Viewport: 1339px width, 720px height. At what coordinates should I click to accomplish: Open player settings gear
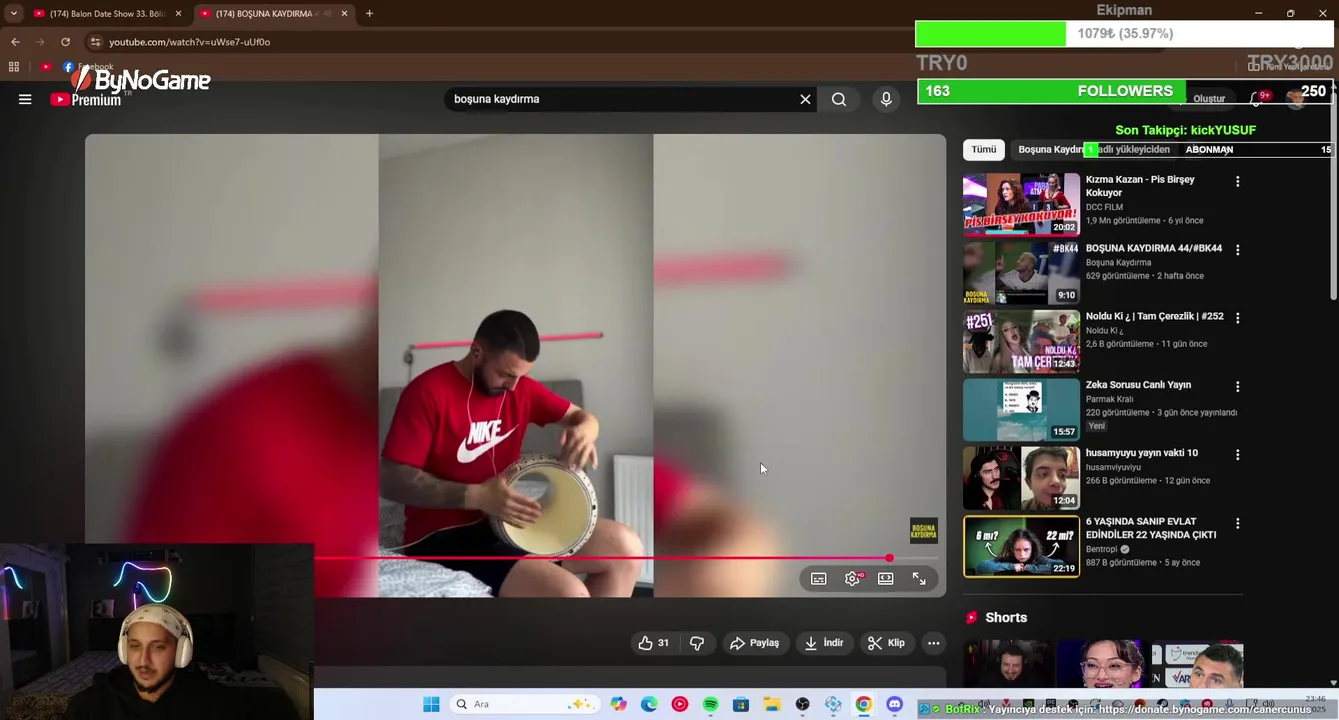pyautogui.click(x=852, y=578)
